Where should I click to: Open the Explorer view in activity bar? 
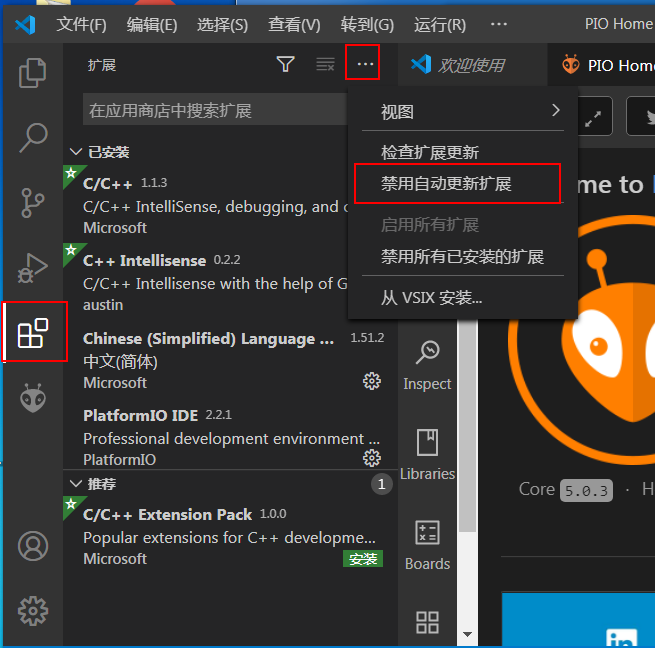33,73
